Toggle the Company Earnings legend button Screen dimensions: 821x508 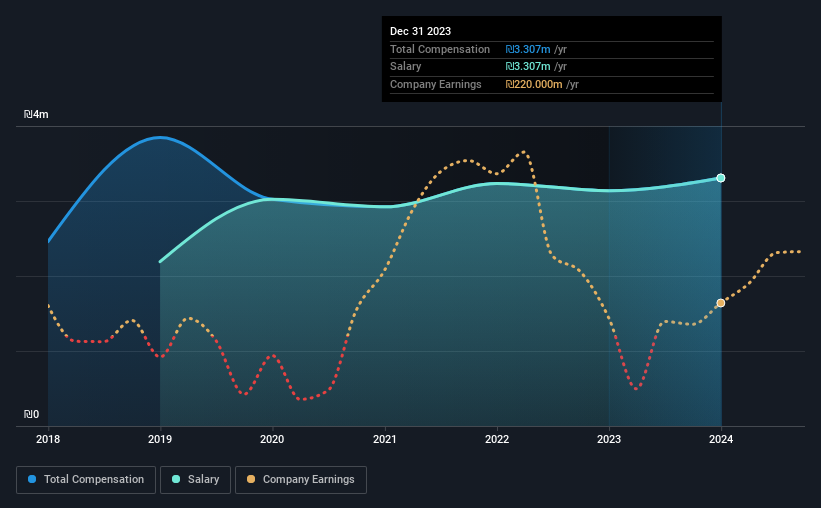(x=301, y=480)
